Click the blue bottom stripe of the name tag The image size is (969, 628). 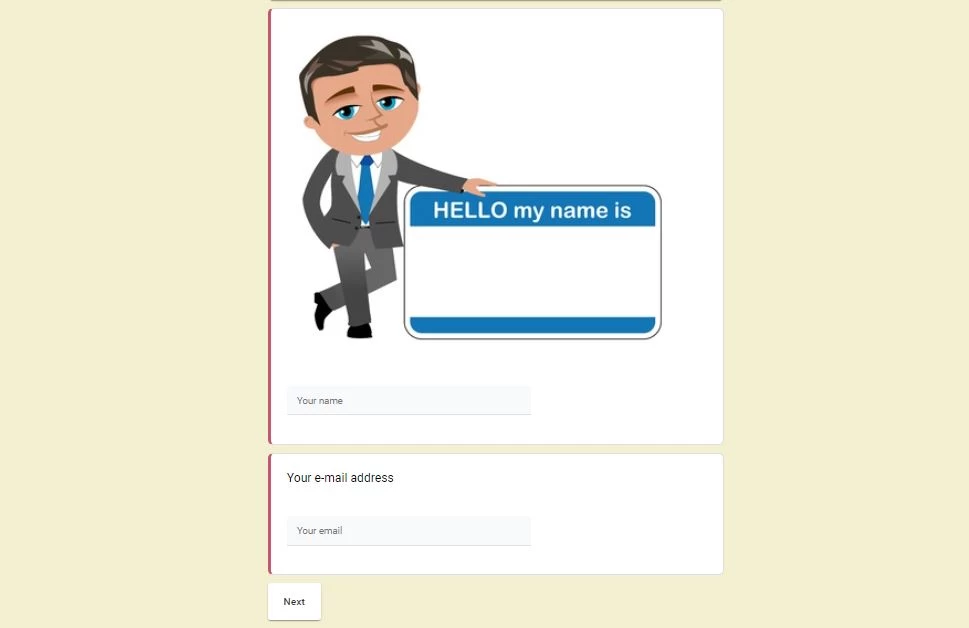click(x=532, y=325)
